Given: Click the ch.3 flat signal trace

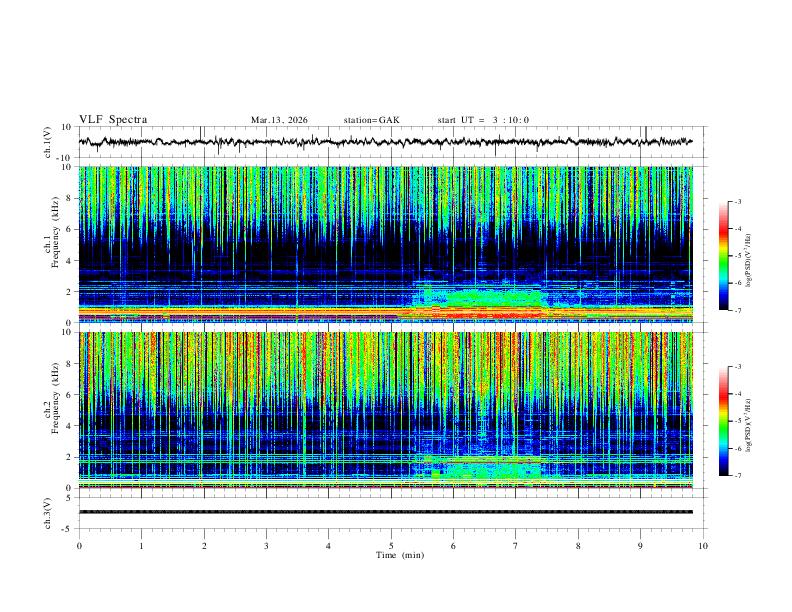Looking at the screenshot, I should [x=386, y=512].
